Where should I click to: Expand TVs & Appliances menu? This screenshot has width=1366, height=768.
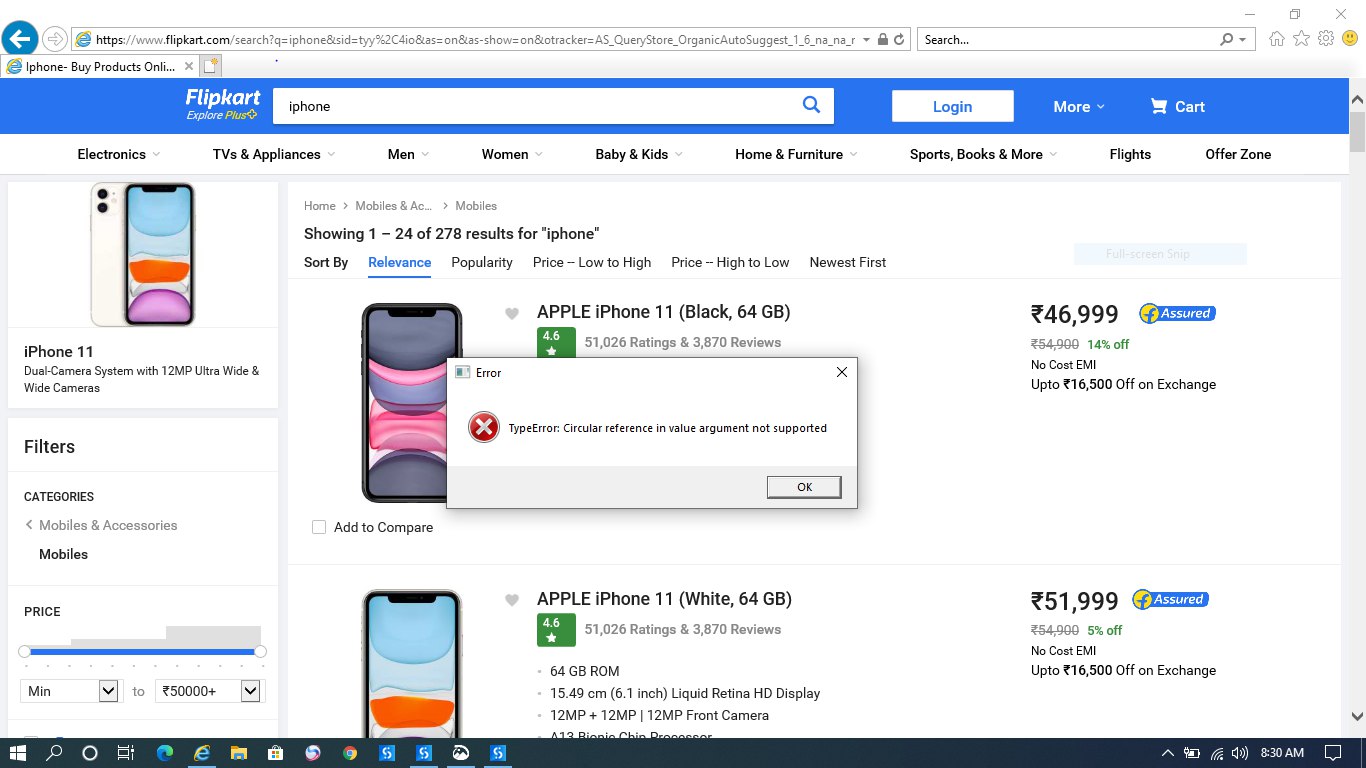point(274,154)
